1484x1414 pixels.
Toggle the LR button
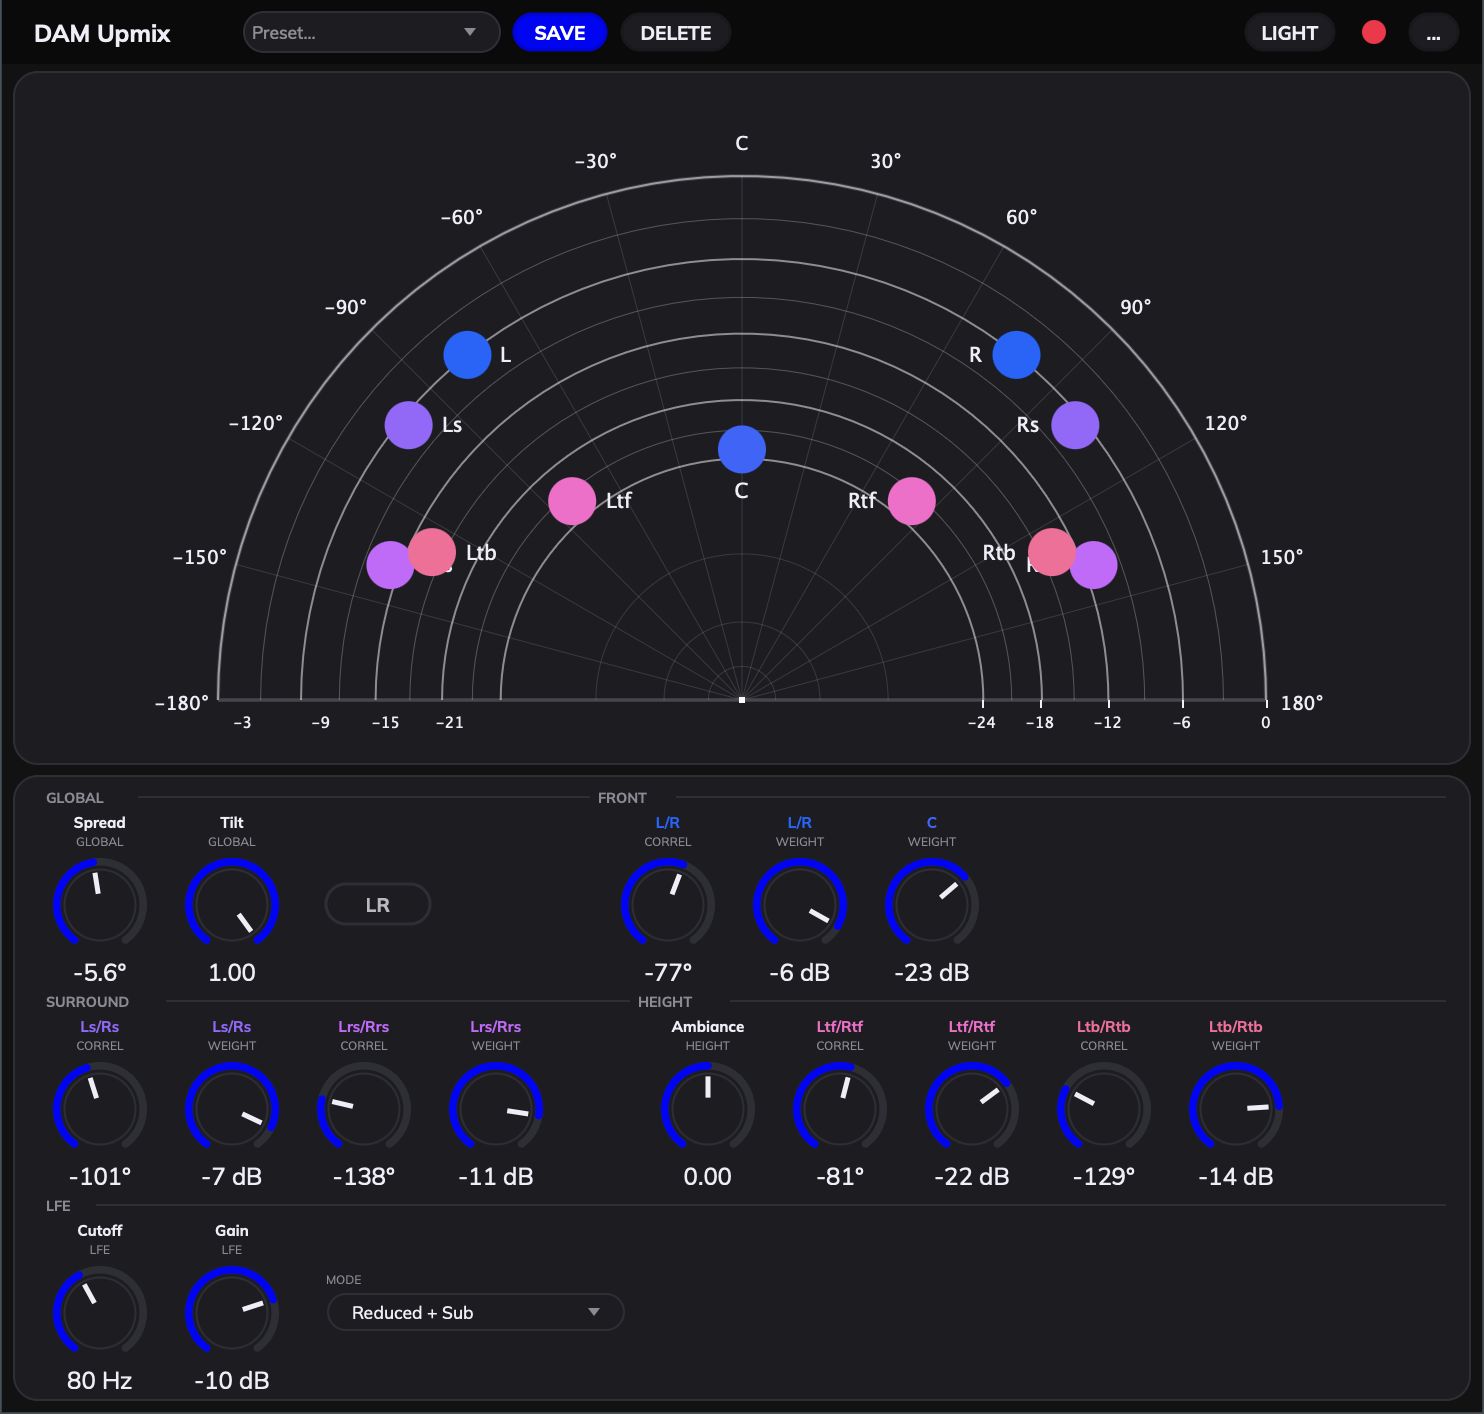coord(378,905)
